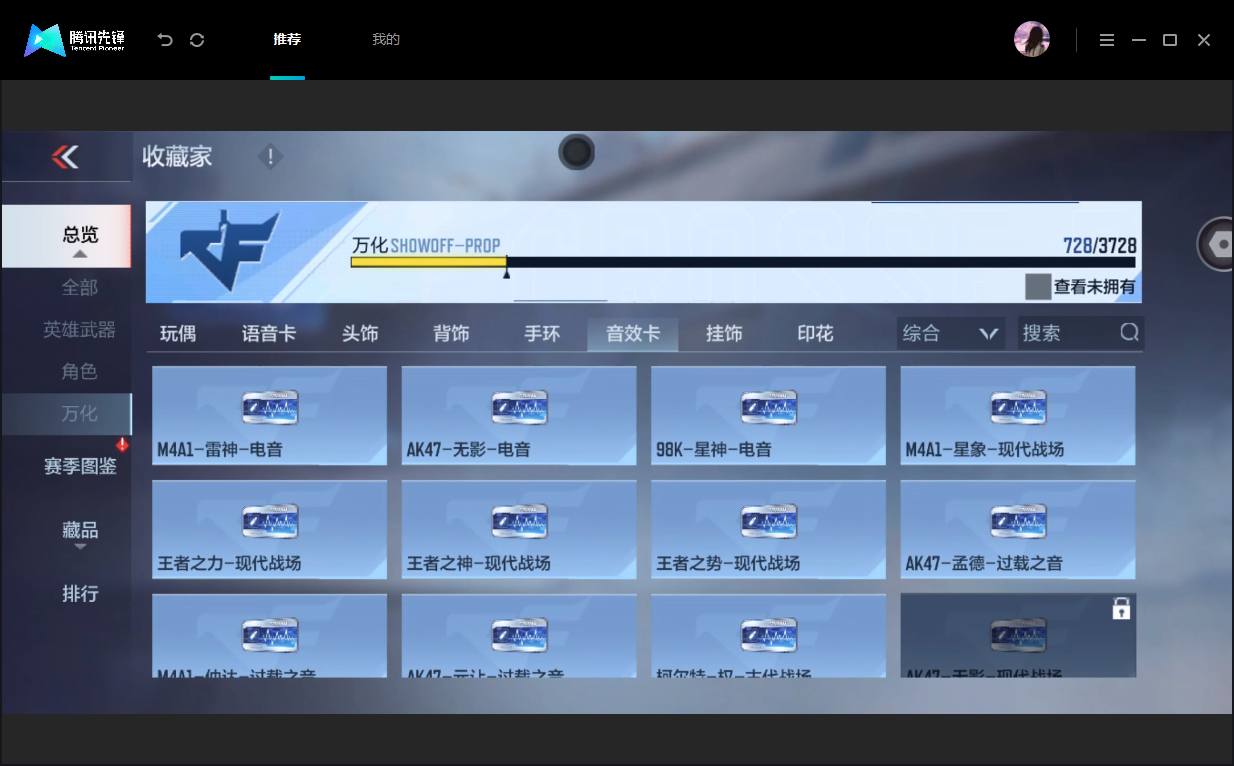This screenshot has height=766, width=1234.
Task: Click the exclamation info icon near 收藏家
Action: pos(270,157)
